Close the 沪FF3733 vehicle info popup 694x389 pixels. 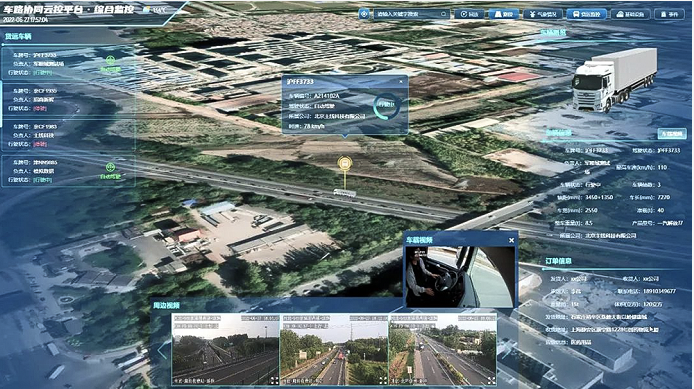(401, 81)
